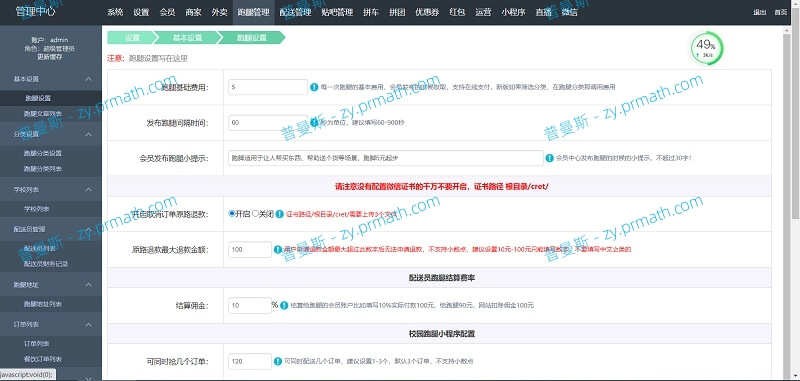
Task: Open 订单列表 sub-item in the sidebar
Action: [37, 344]
